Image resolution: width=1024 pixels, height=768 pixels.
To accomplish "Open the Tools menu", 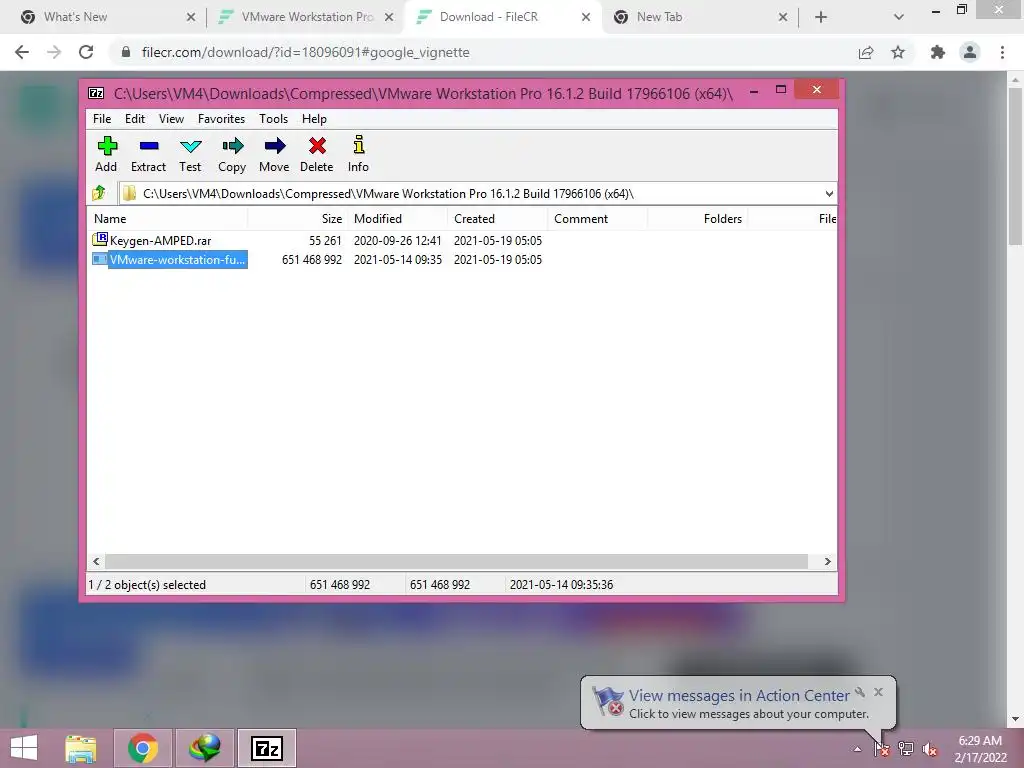I will coord(273,119).
